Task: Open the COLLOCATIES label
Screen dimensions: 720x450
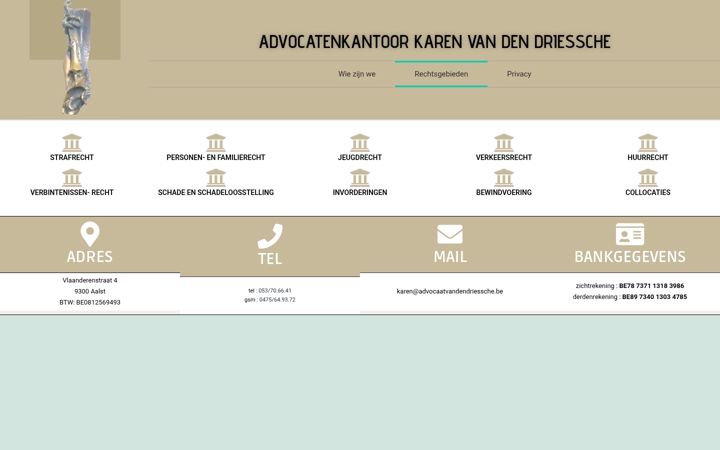Action: [647, 192]
